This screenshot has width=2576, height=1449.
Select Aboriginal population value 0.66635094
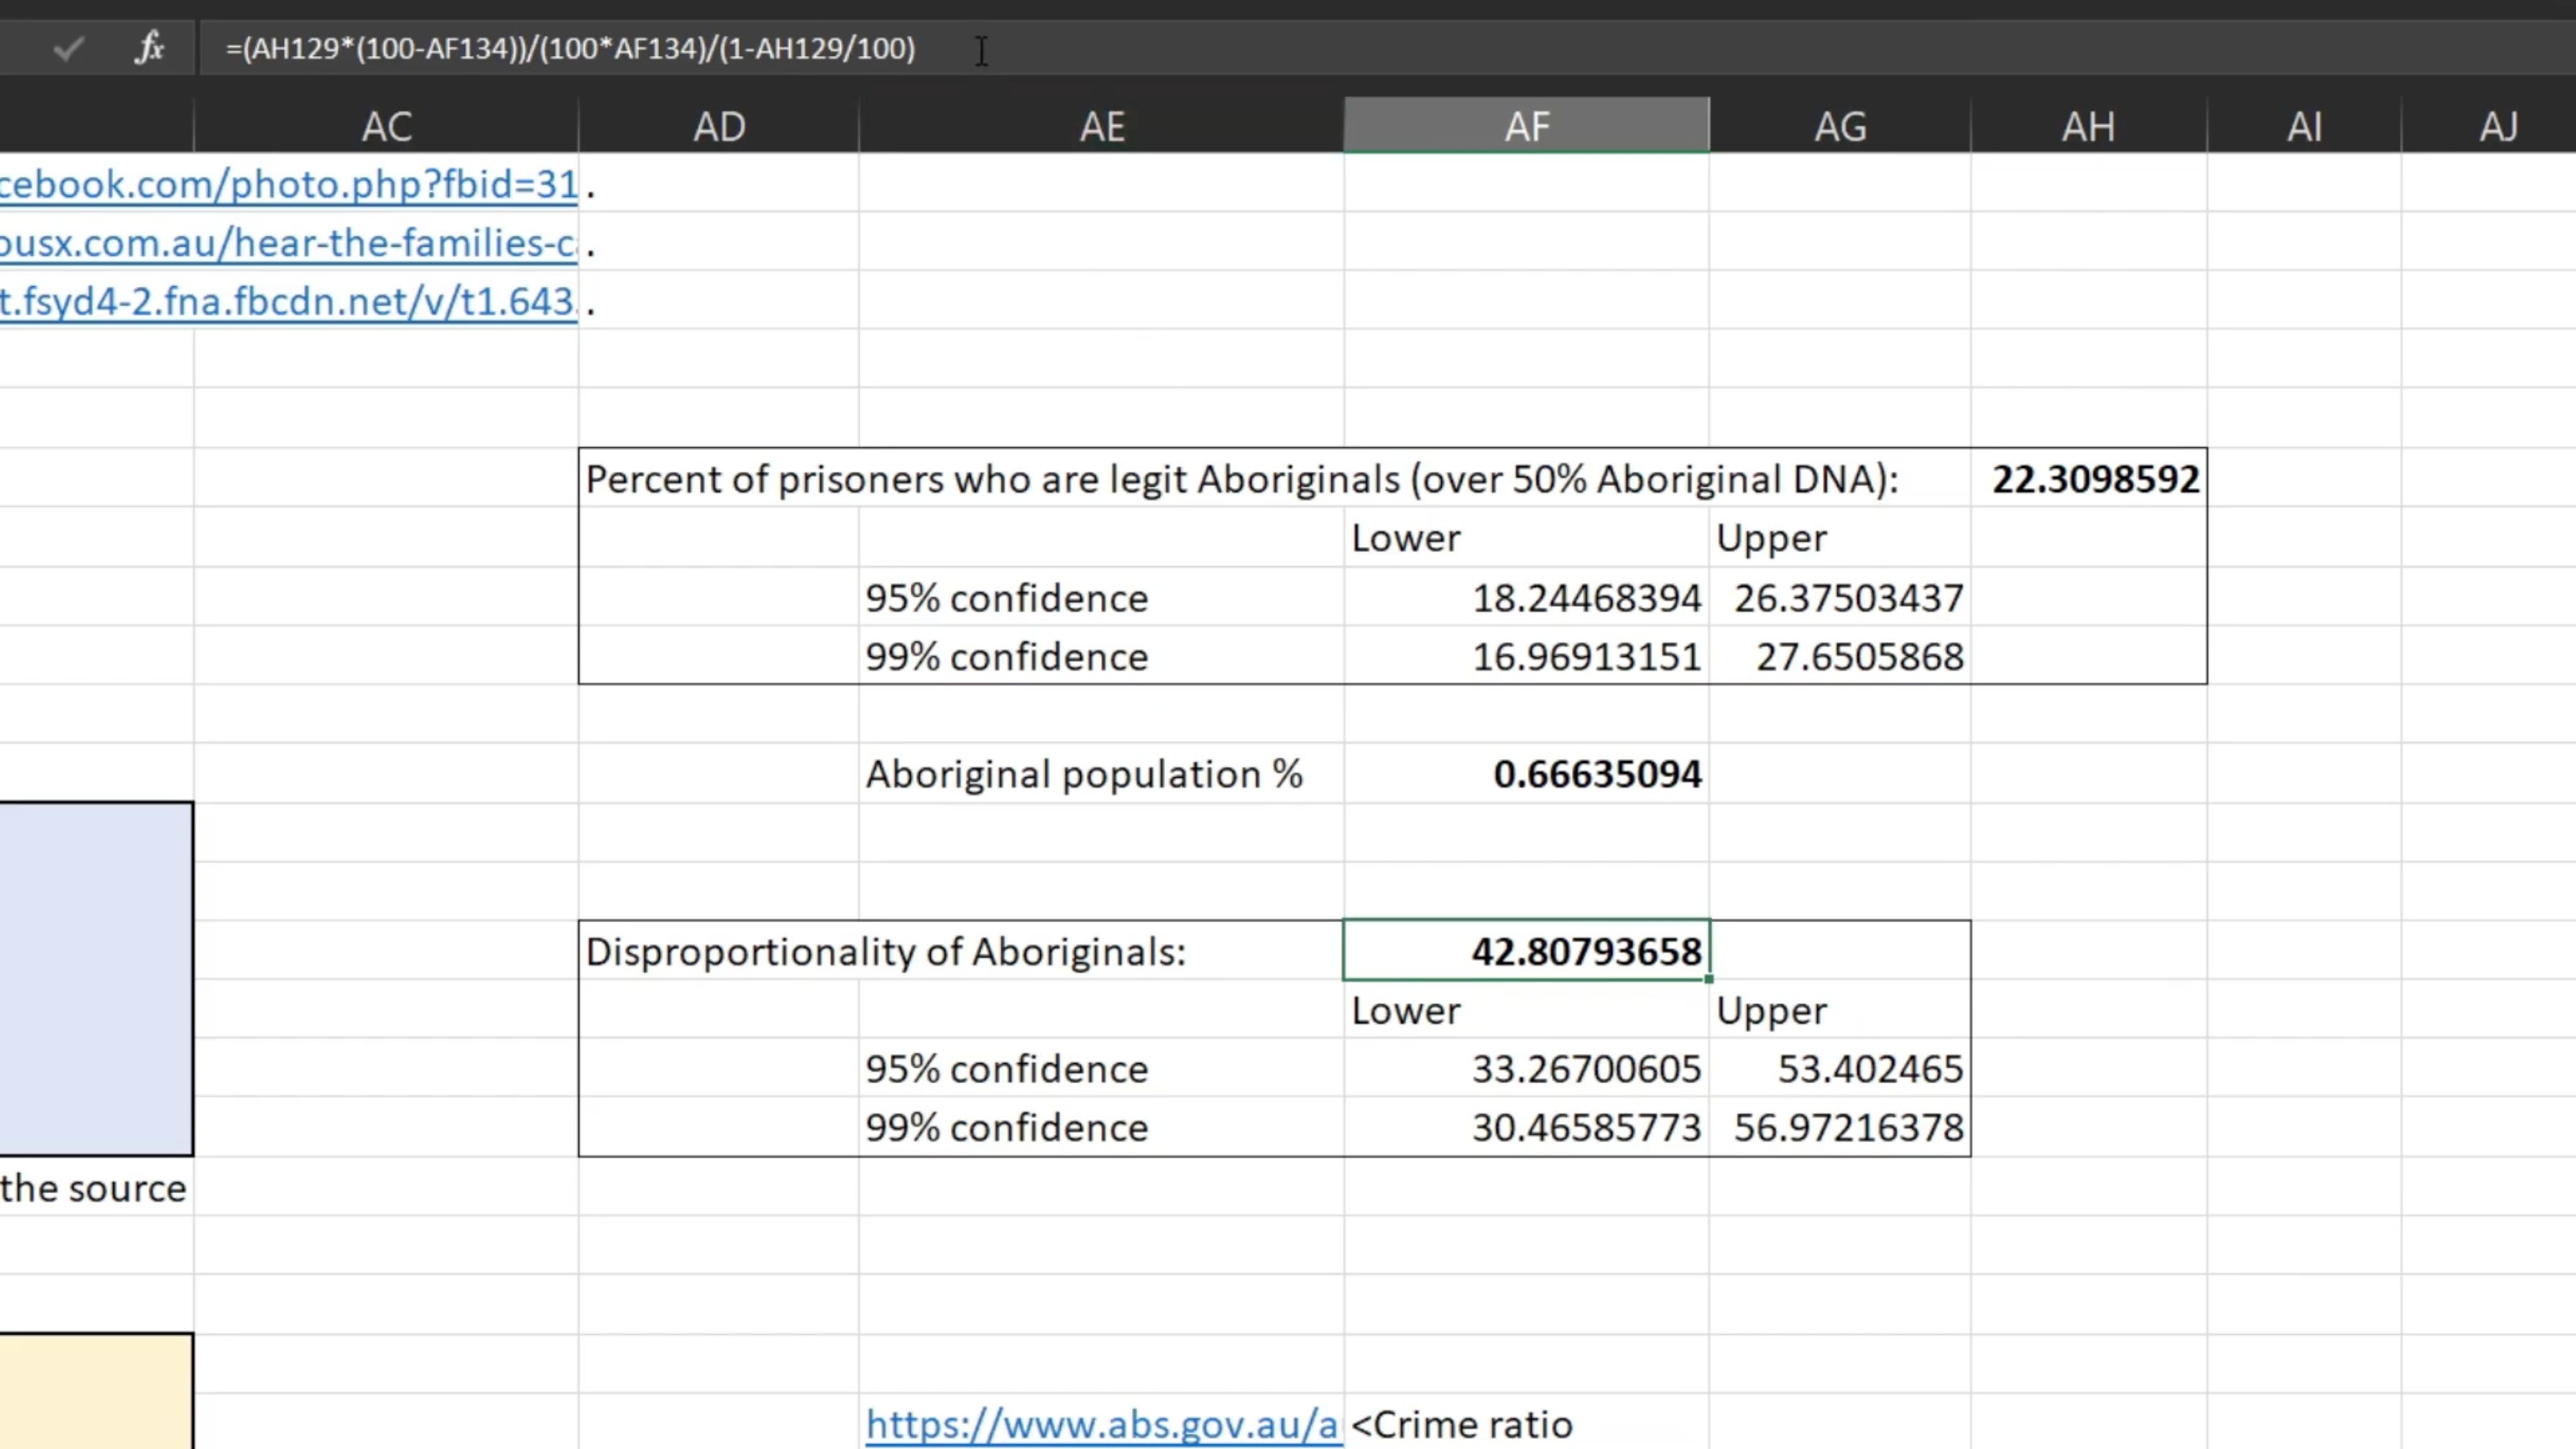pos(1596,774)
